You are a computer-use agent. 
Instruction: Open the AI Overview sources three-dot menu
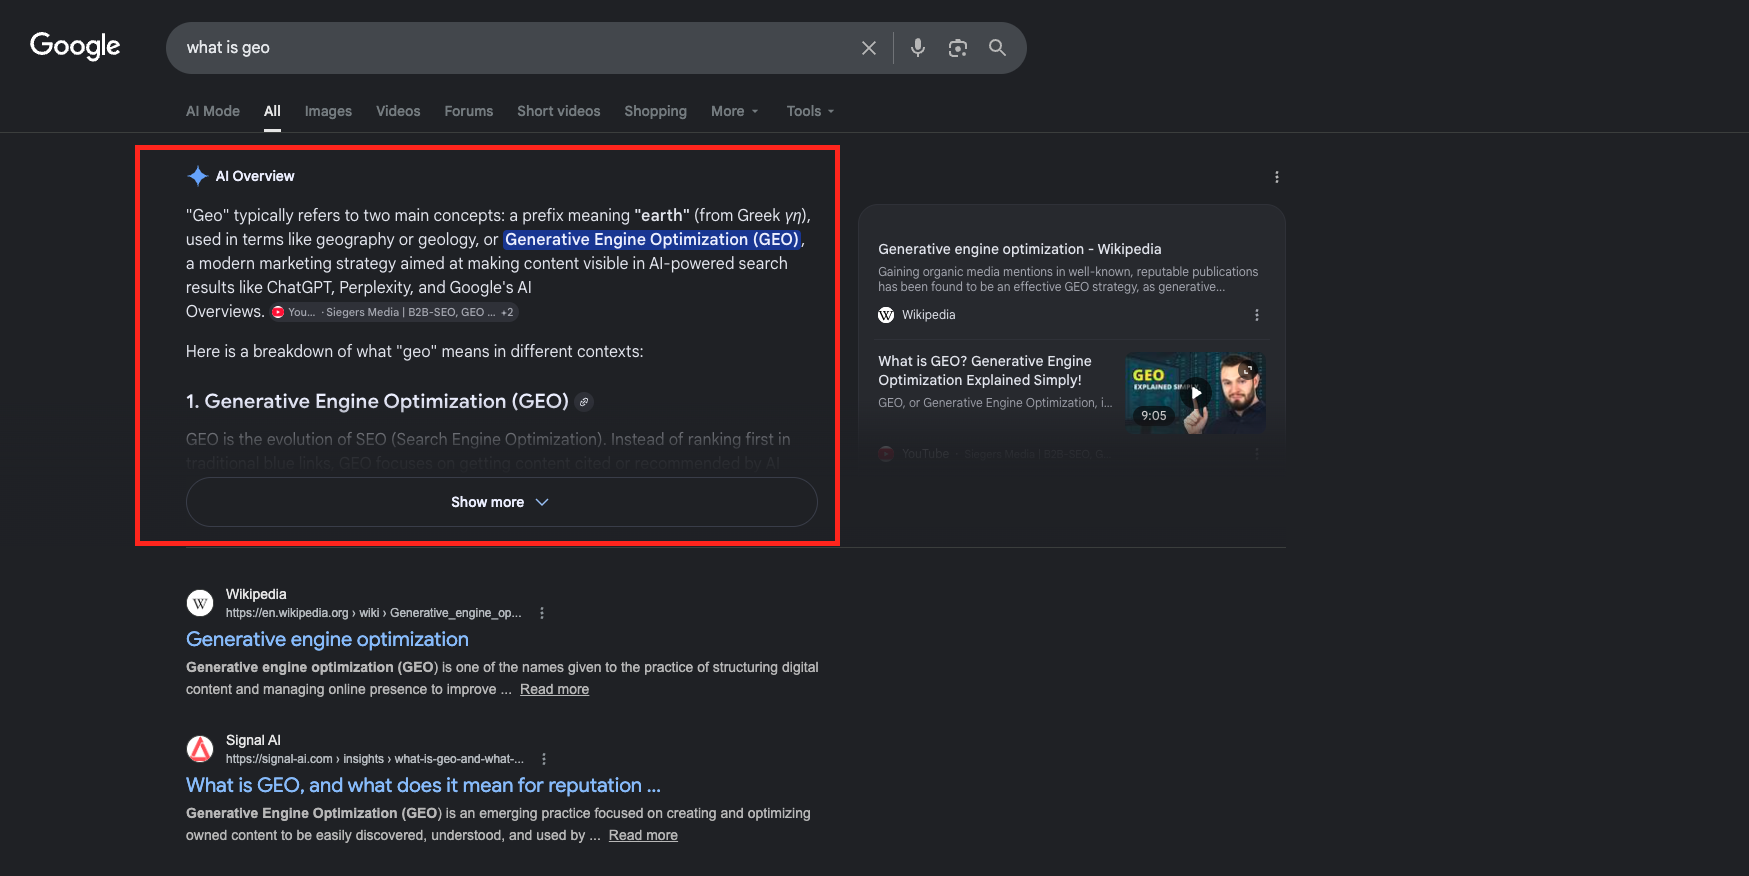(x=1276, y=177)
